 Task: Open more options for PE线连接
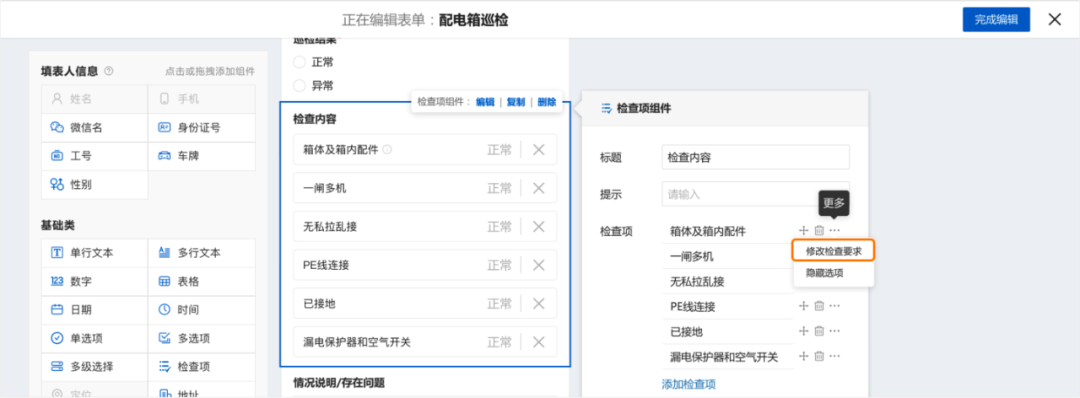tap(835, 306)
